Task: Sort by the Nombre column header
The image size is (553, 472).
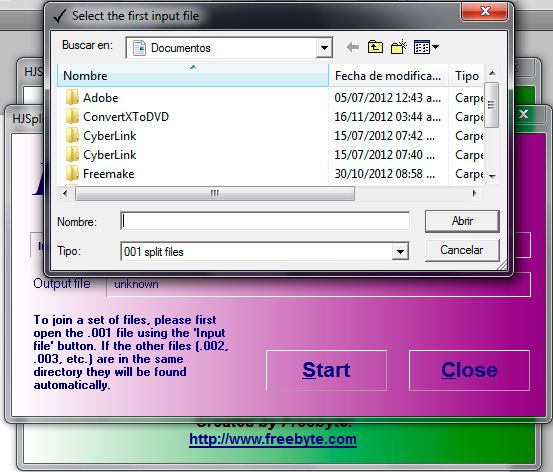Action: coord(193,75)
